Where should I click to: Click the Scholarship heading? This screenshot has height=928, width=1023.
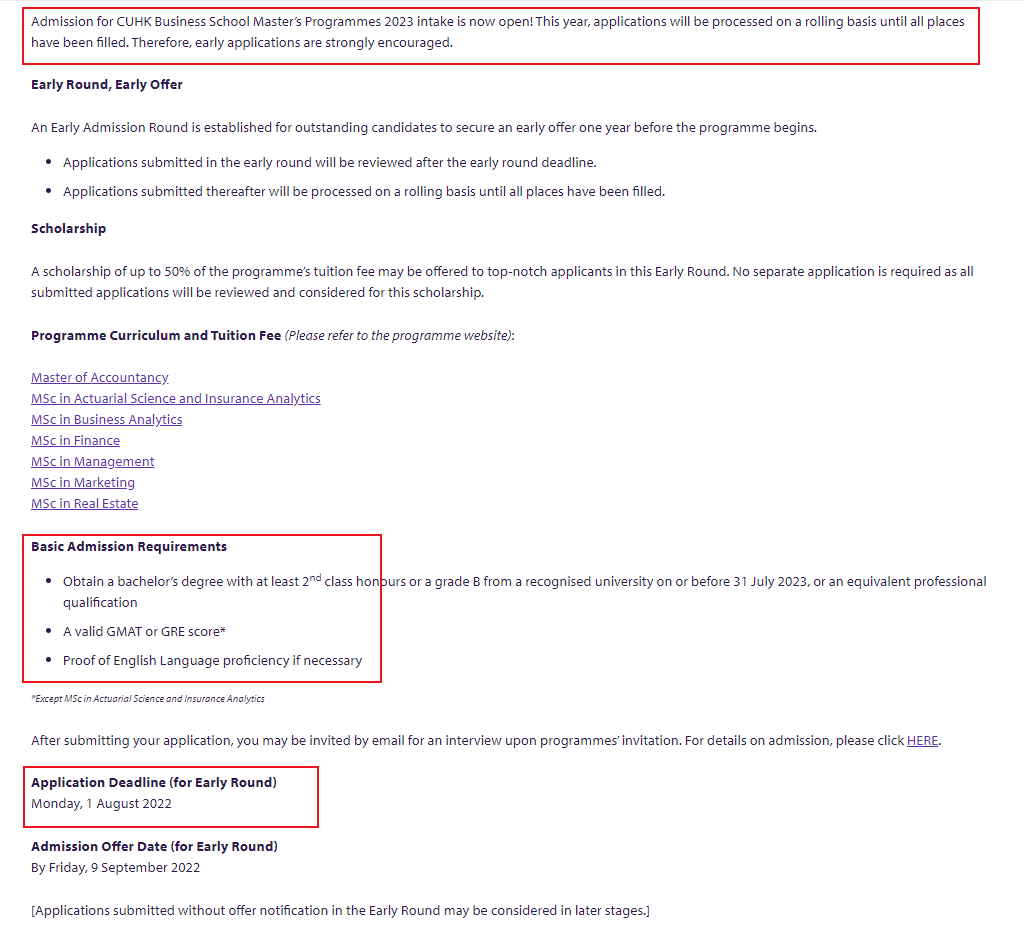68,229
